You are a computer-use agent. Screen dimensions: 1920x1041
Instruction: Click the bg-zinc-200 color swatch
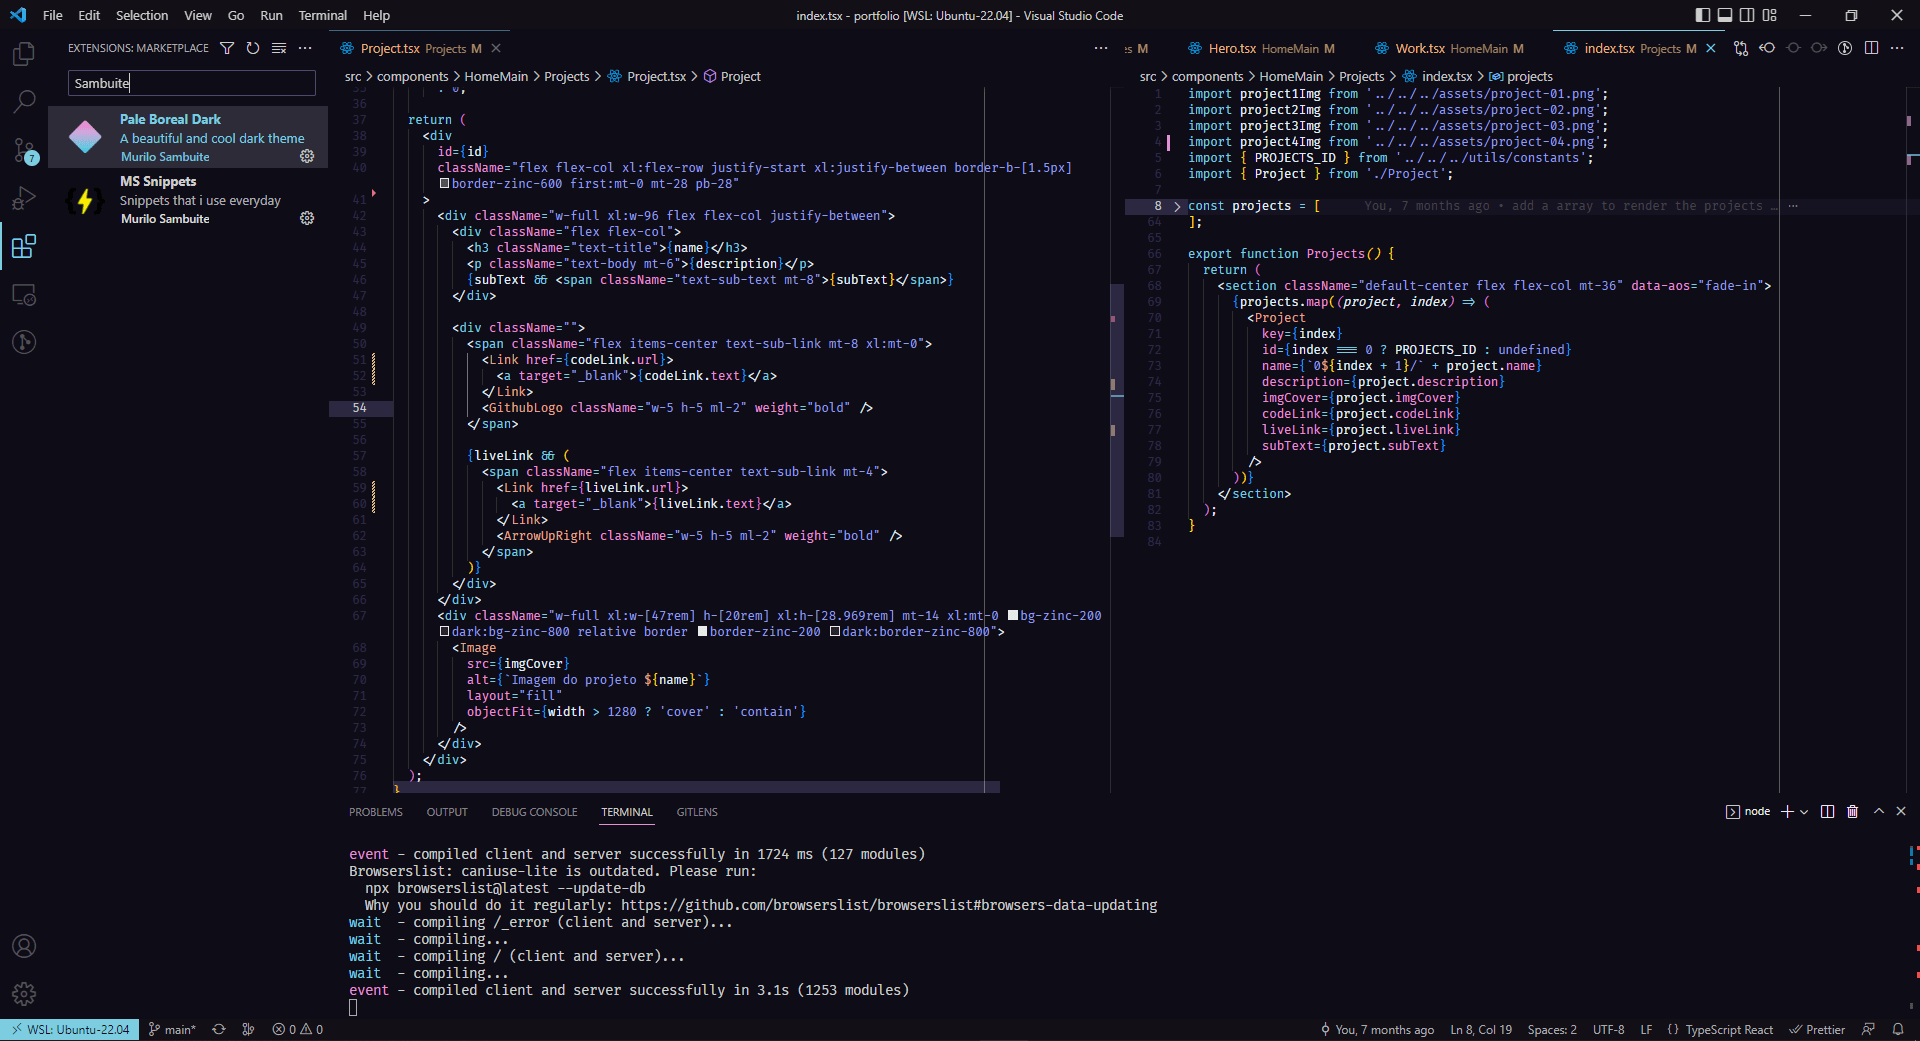1013,616
